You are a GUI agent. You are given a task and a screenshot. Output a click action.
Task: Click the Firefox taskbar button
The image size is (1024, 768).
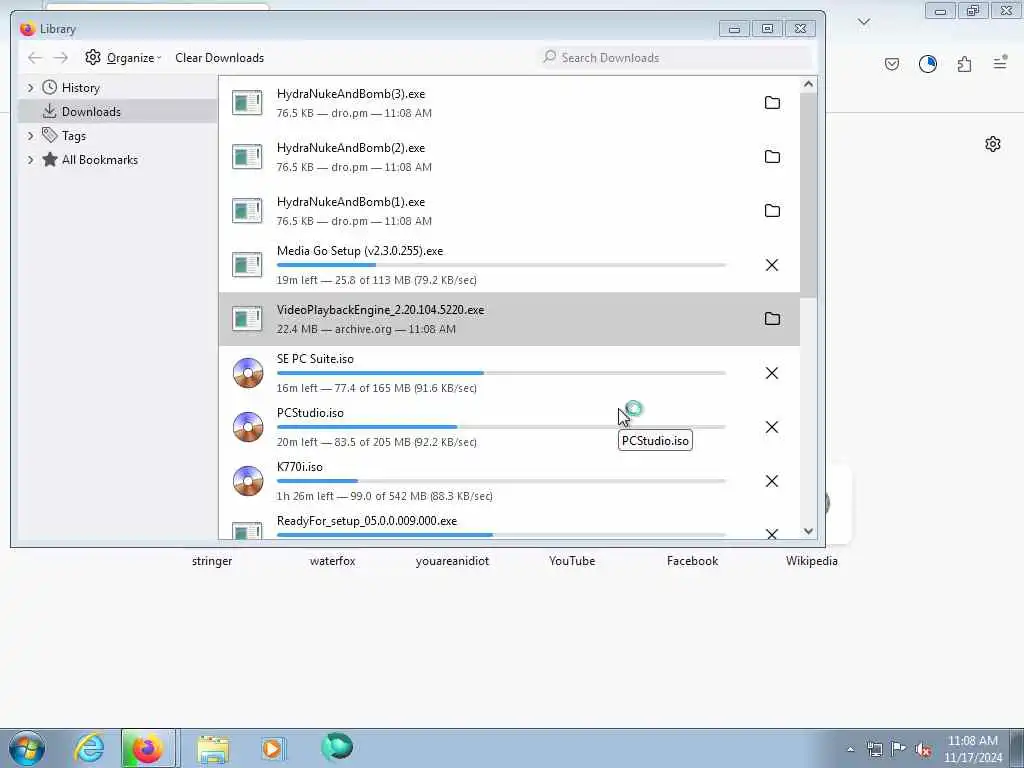[x=148, y=748]
